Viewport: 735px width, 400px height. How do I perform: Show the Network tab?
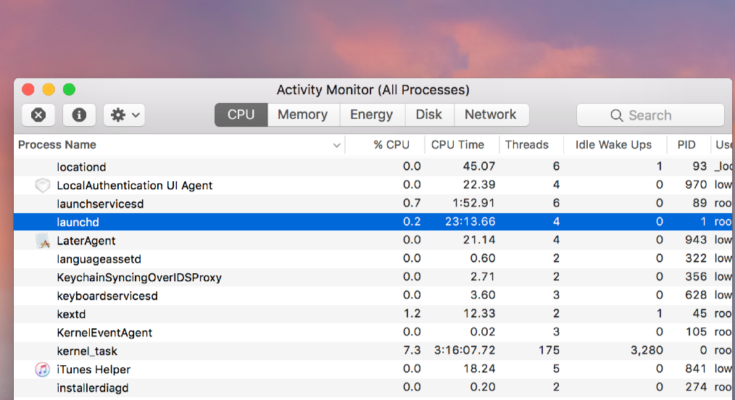(490, 115)
